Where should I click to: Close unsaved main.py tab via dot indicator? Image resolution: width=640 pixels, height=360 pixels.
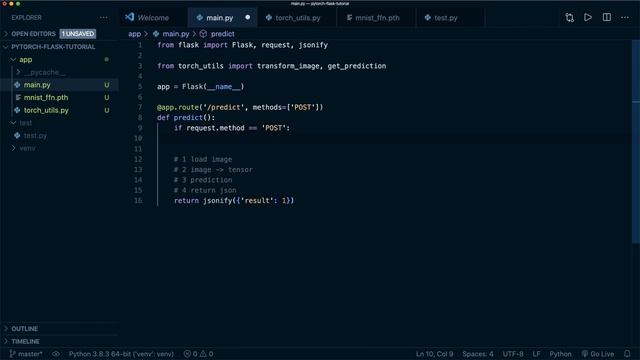pos(248,18)
